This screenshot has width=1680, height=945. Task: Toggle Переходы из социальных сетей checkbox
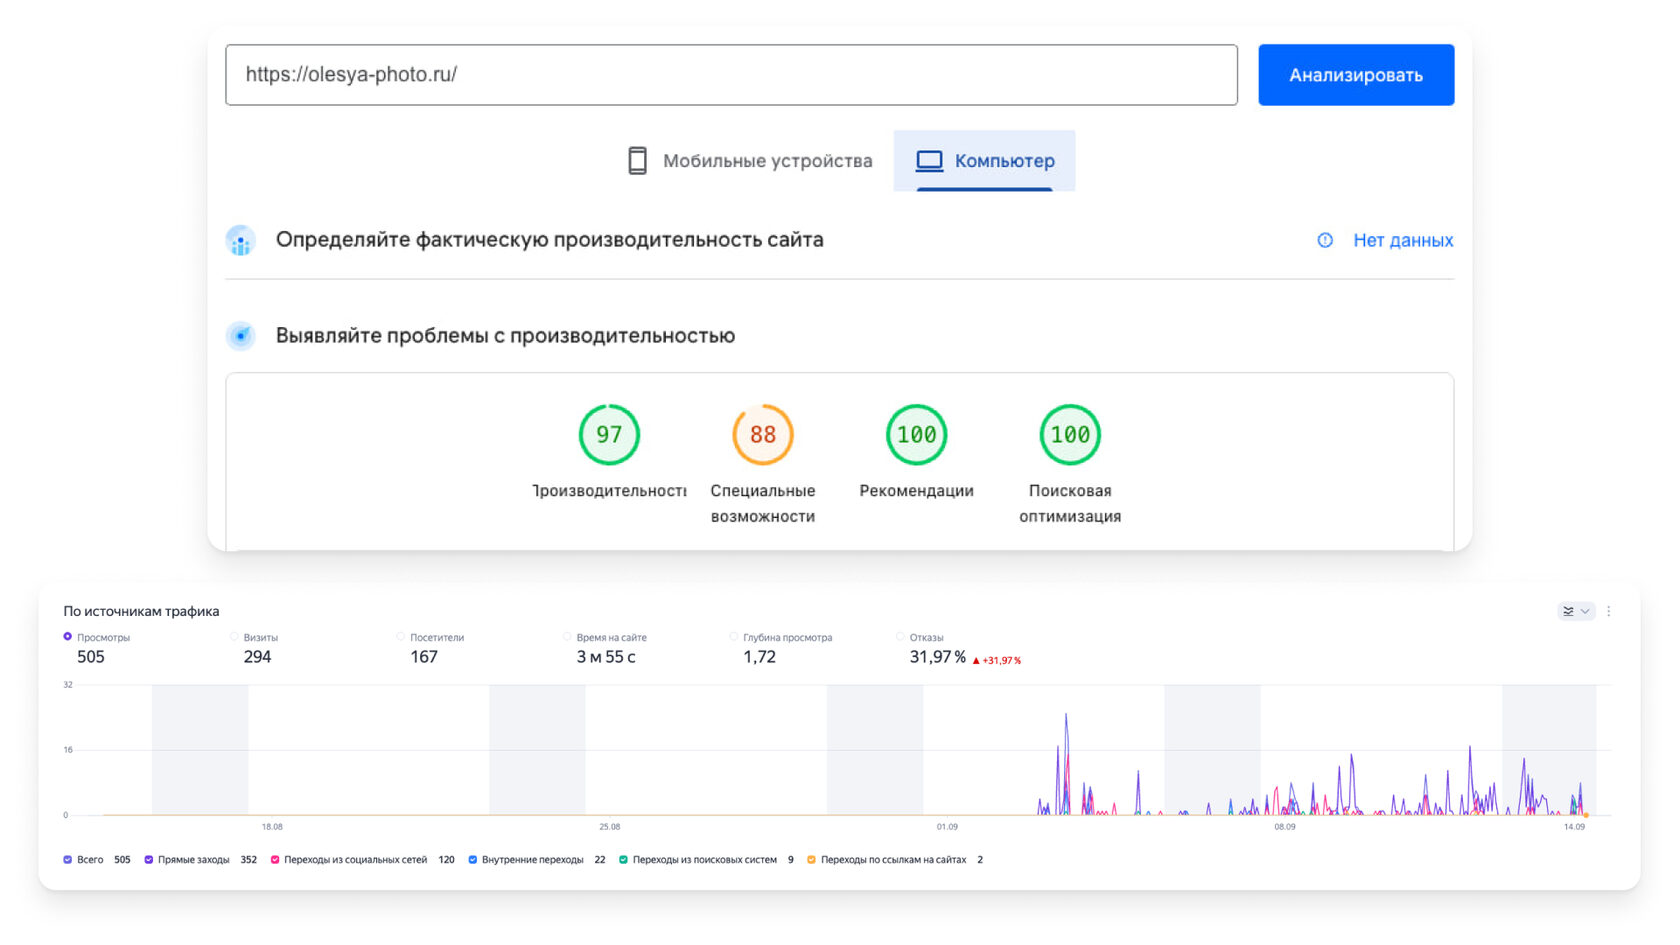[x=275, y=860]
